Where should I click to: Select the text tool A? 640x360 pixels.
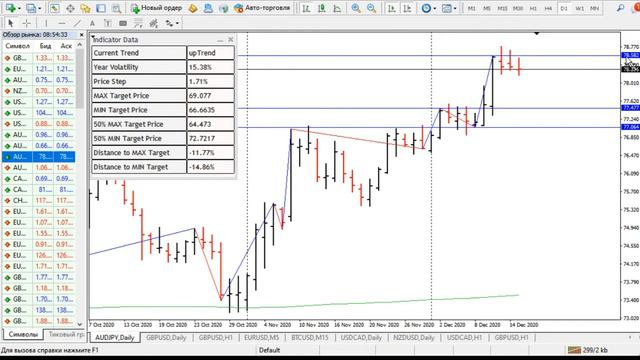coord(92,23)
